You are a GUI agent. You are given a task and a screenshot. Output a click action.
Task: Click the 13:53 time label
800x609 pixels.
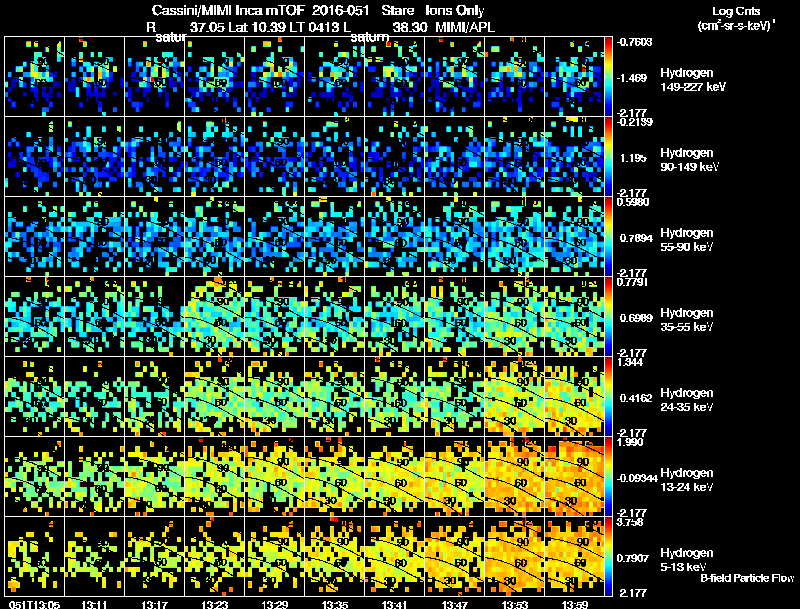(515, 604)
